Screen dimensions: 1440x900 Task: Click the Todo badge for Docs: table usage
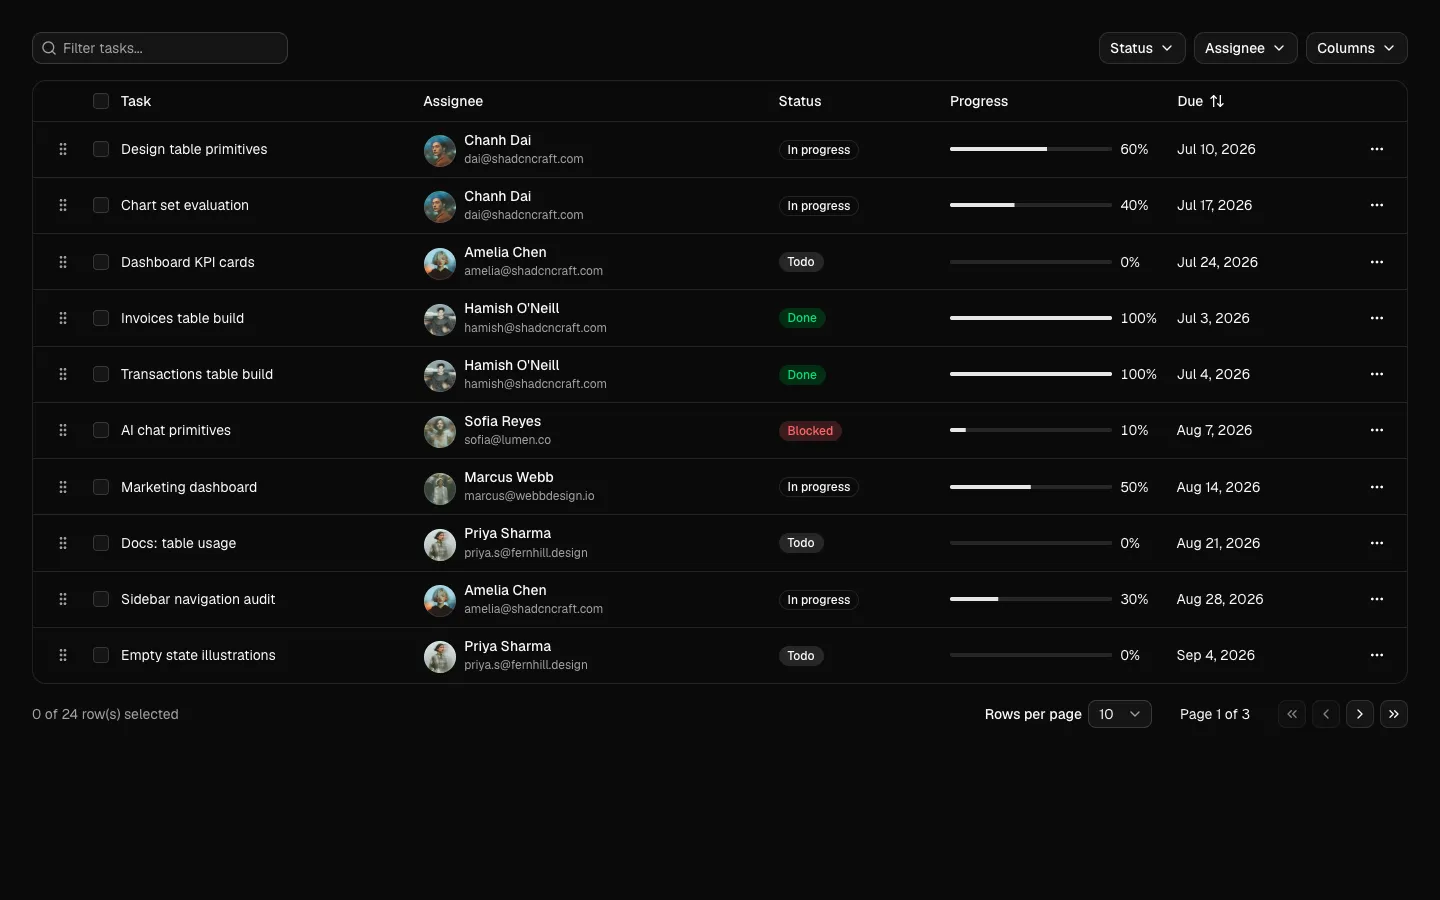[x=801, y=543]
